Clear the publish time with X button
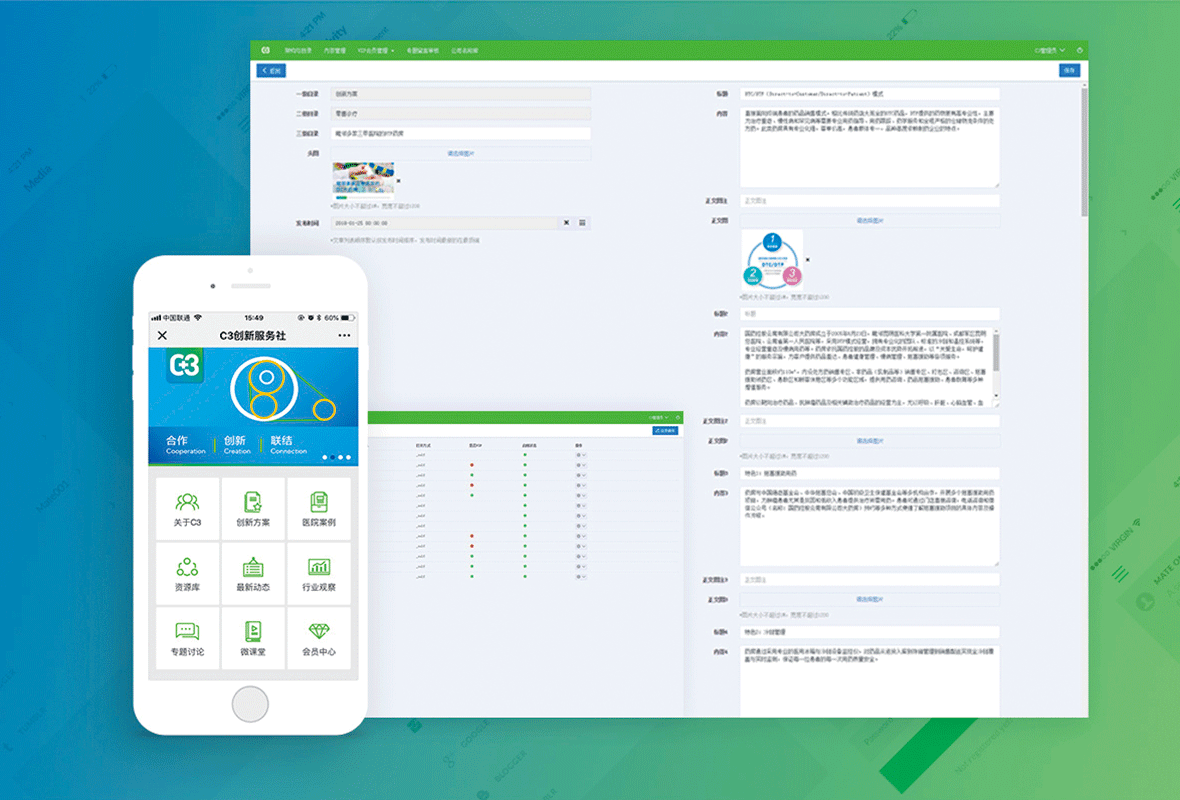1180x800 pixels. click(565, 223)
